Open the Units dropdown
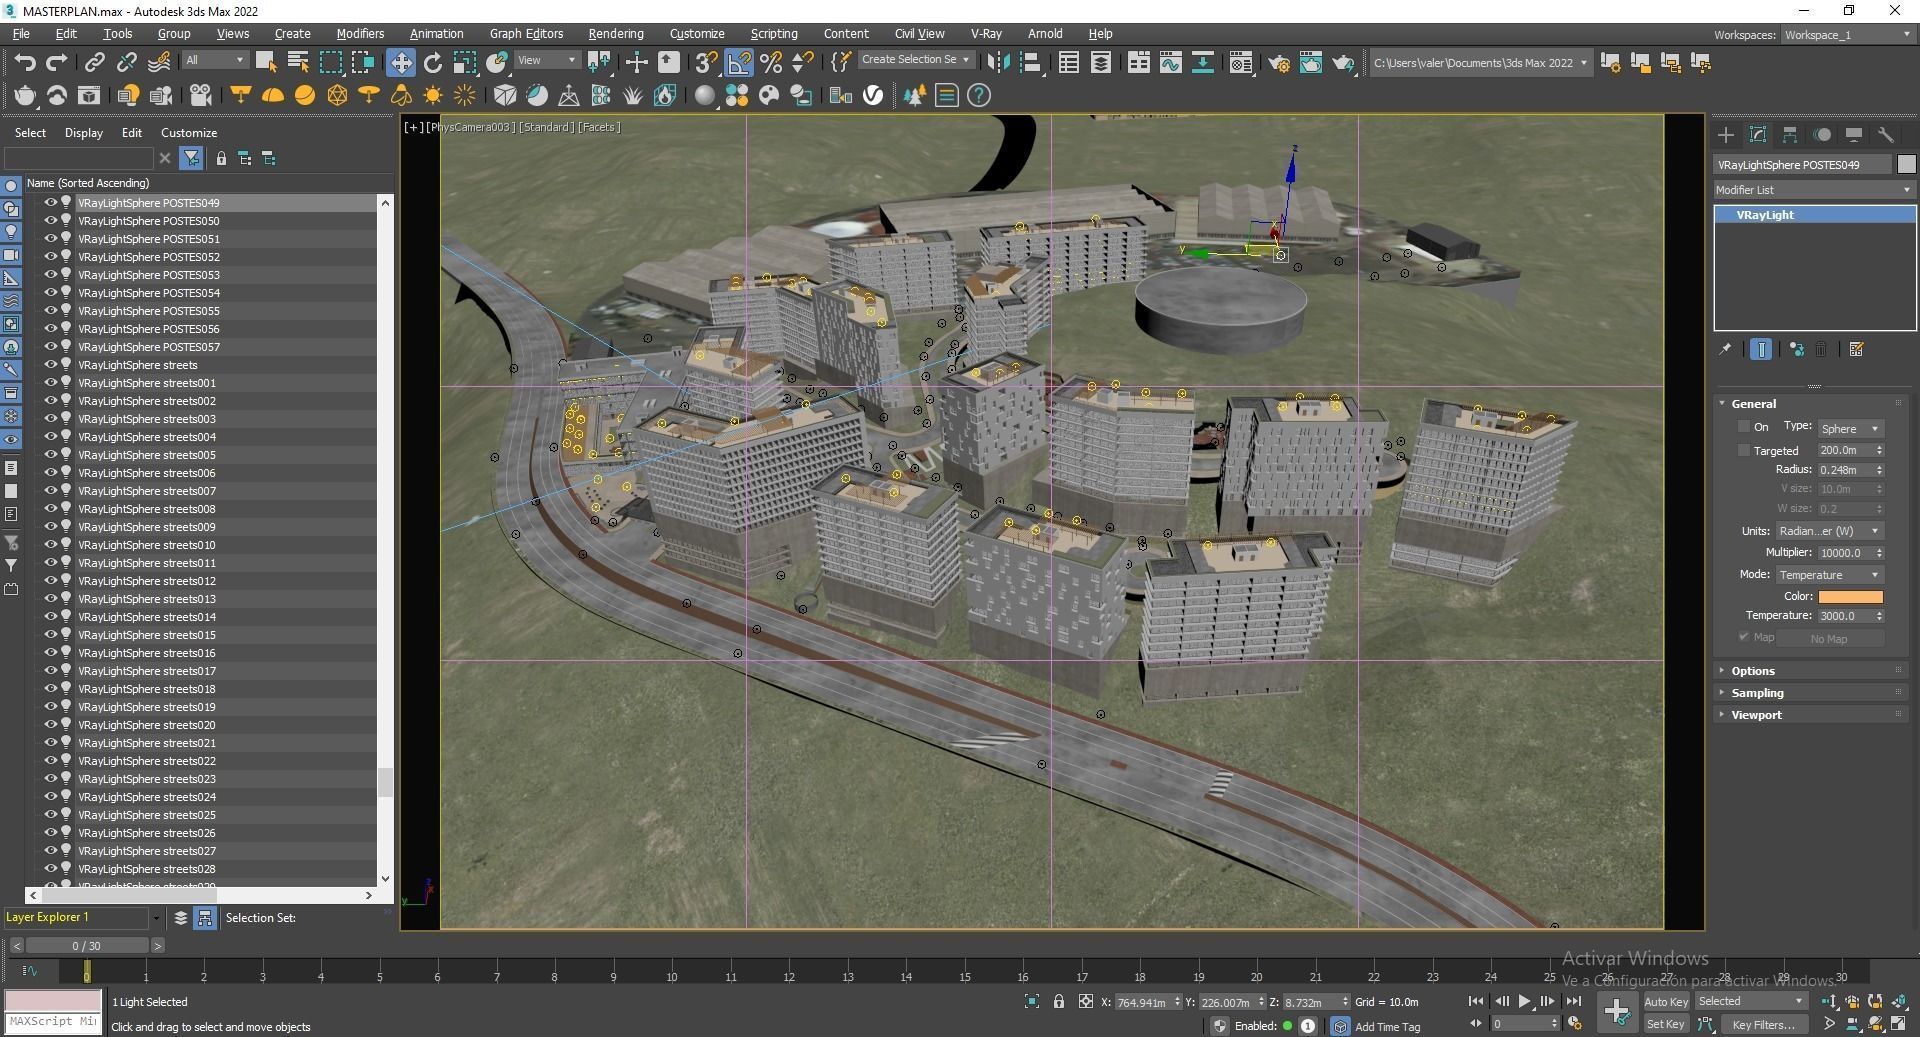Image resolution: width=1920 pixels, height=1037 pixels. click(x=1830, y=531)
